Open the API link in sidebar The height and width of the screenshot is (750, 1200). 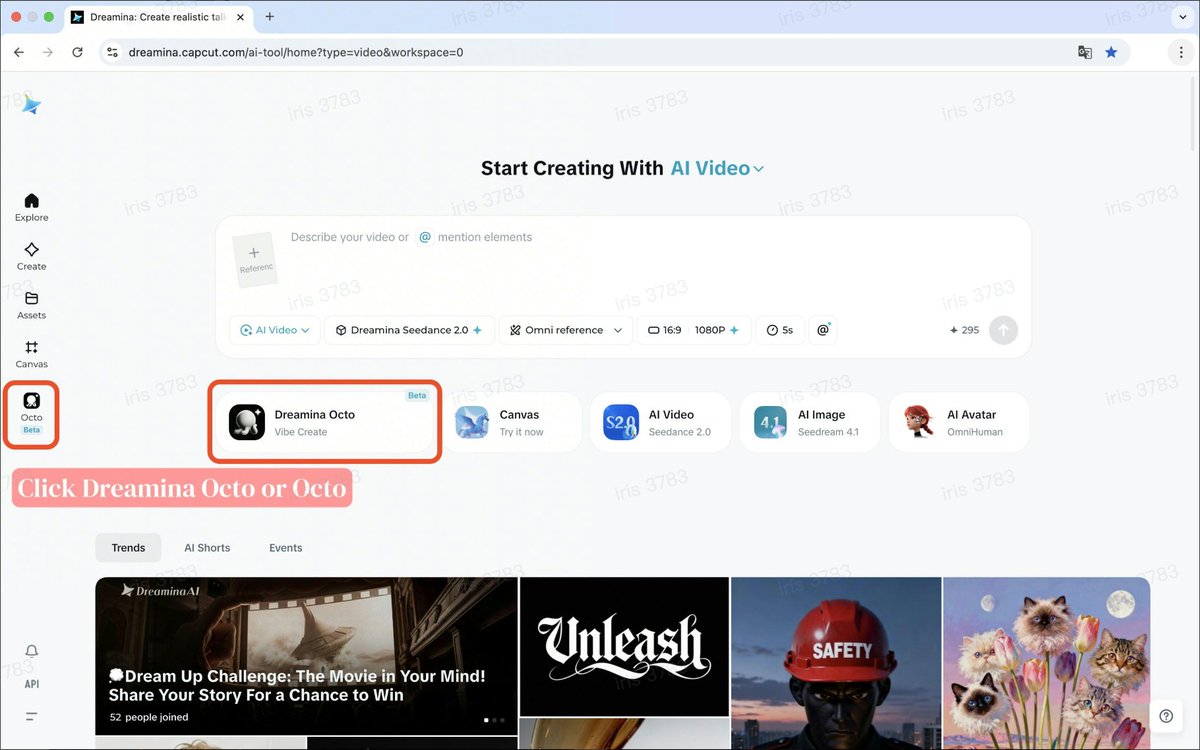tap(31, 684)
